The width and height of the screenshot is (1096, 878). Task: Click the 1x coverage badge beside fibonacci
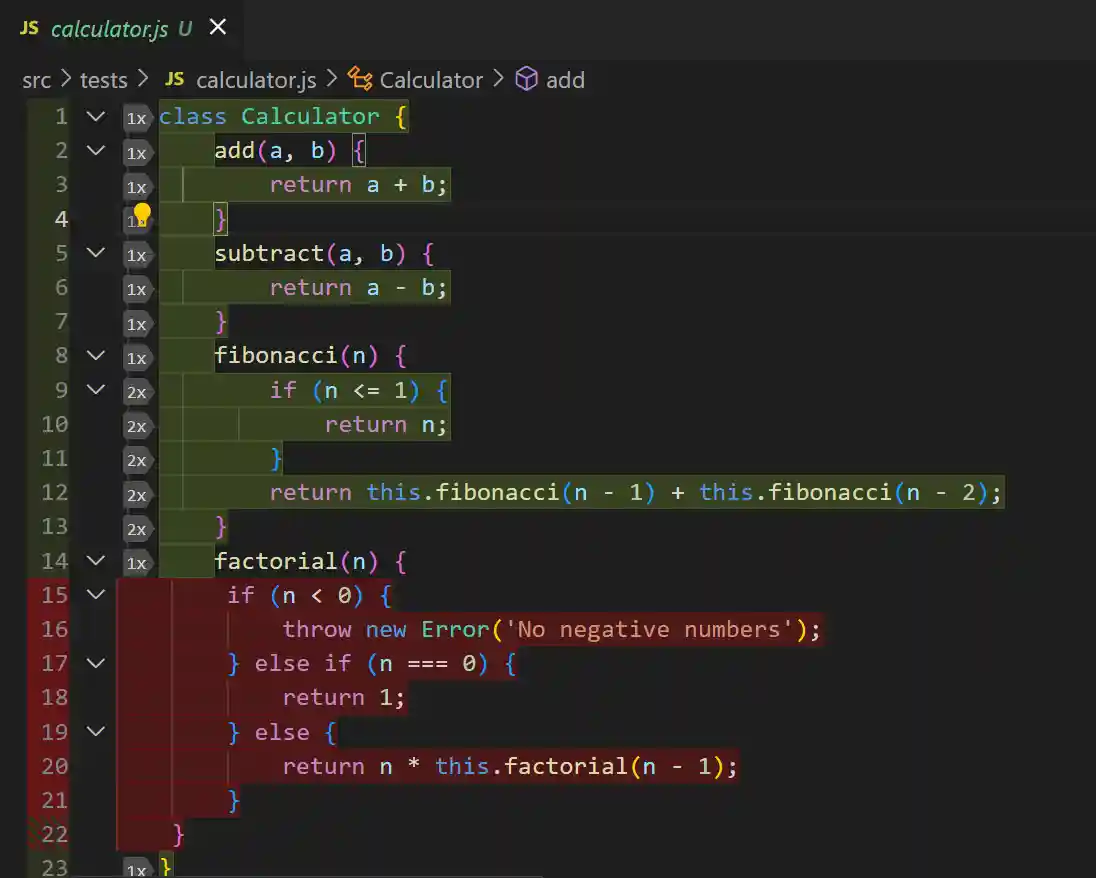[x=137, y=358]
